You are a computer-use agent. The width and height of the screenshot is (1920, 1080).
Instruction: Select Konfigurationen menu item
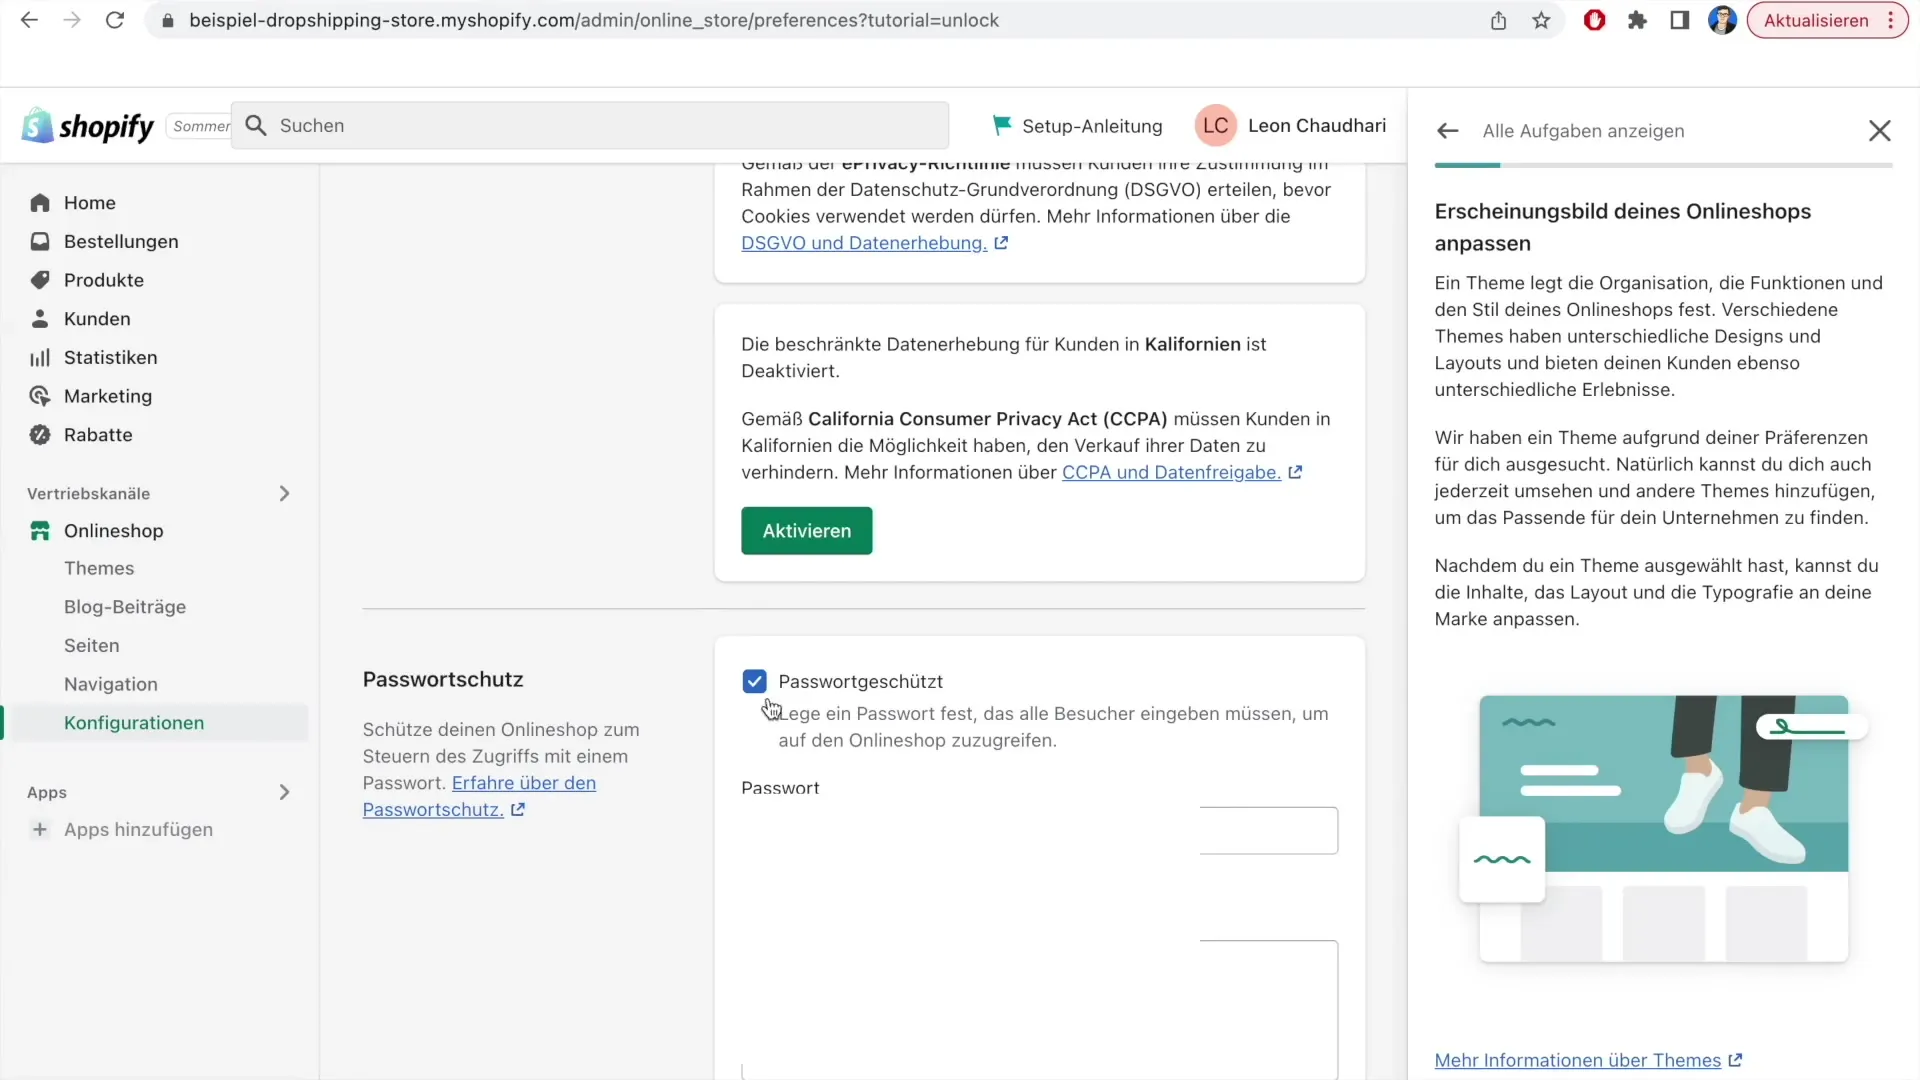pyautogui.click(x=133, y=723)
